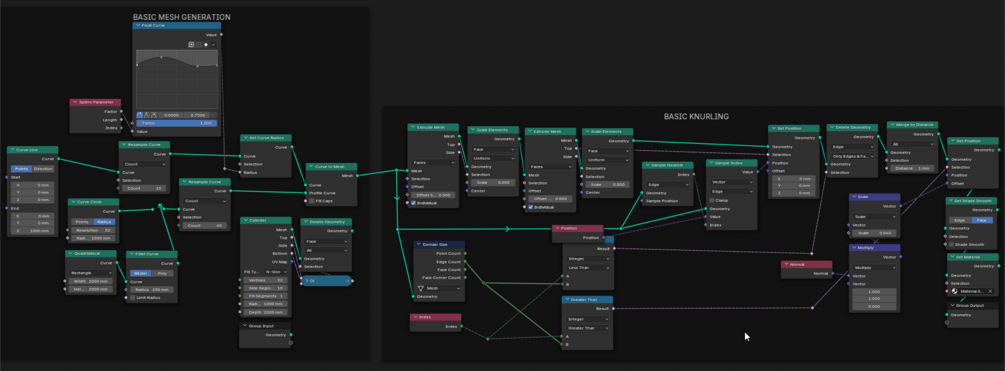This screenshot has width=1005, height=371.
Task: Clear the material with the X icon
Action: [x=990, y=291]
